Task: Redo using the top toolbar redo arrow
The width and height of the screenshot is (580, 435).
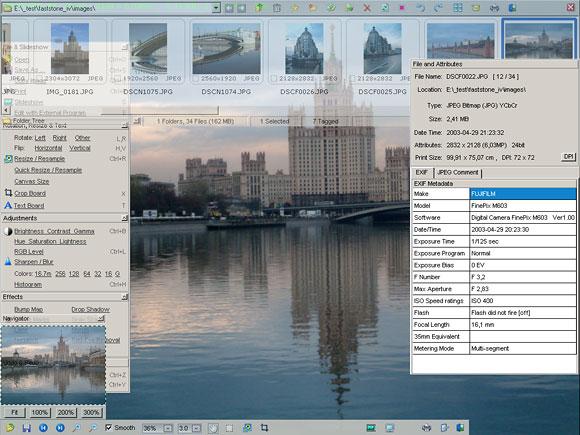Action: [x=439, y=8]
